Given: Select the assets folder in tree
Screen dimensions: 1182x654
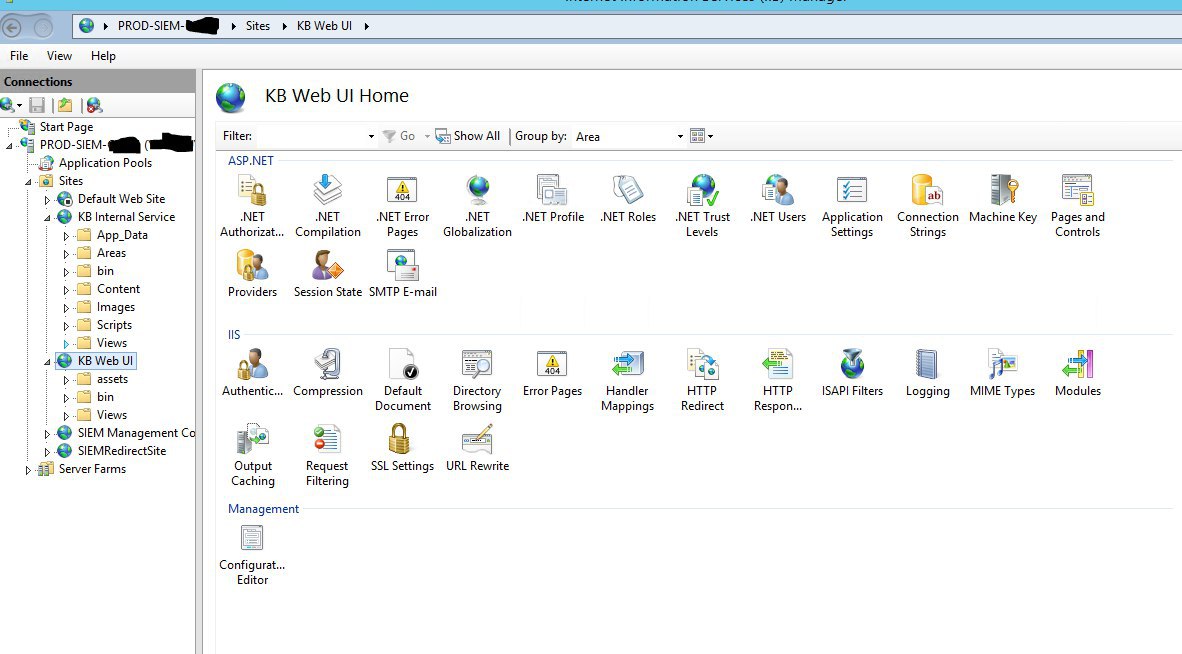Looking at the screenshot, I should 112,379.
